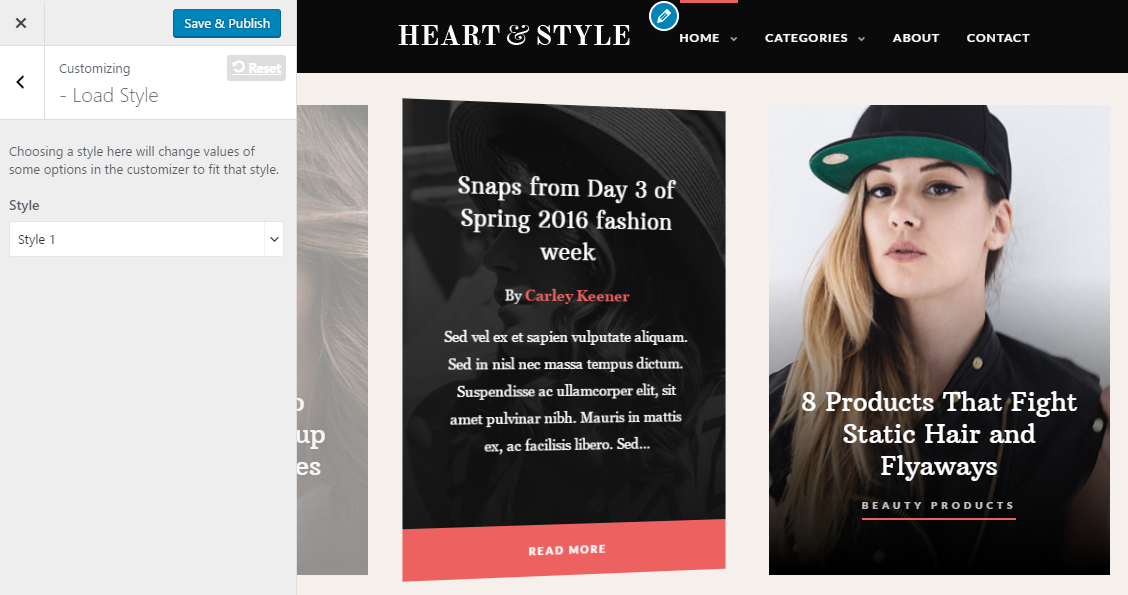The image size is (1128, 595).
Task: Go back using the left chevron arrow
Action: 21,82
